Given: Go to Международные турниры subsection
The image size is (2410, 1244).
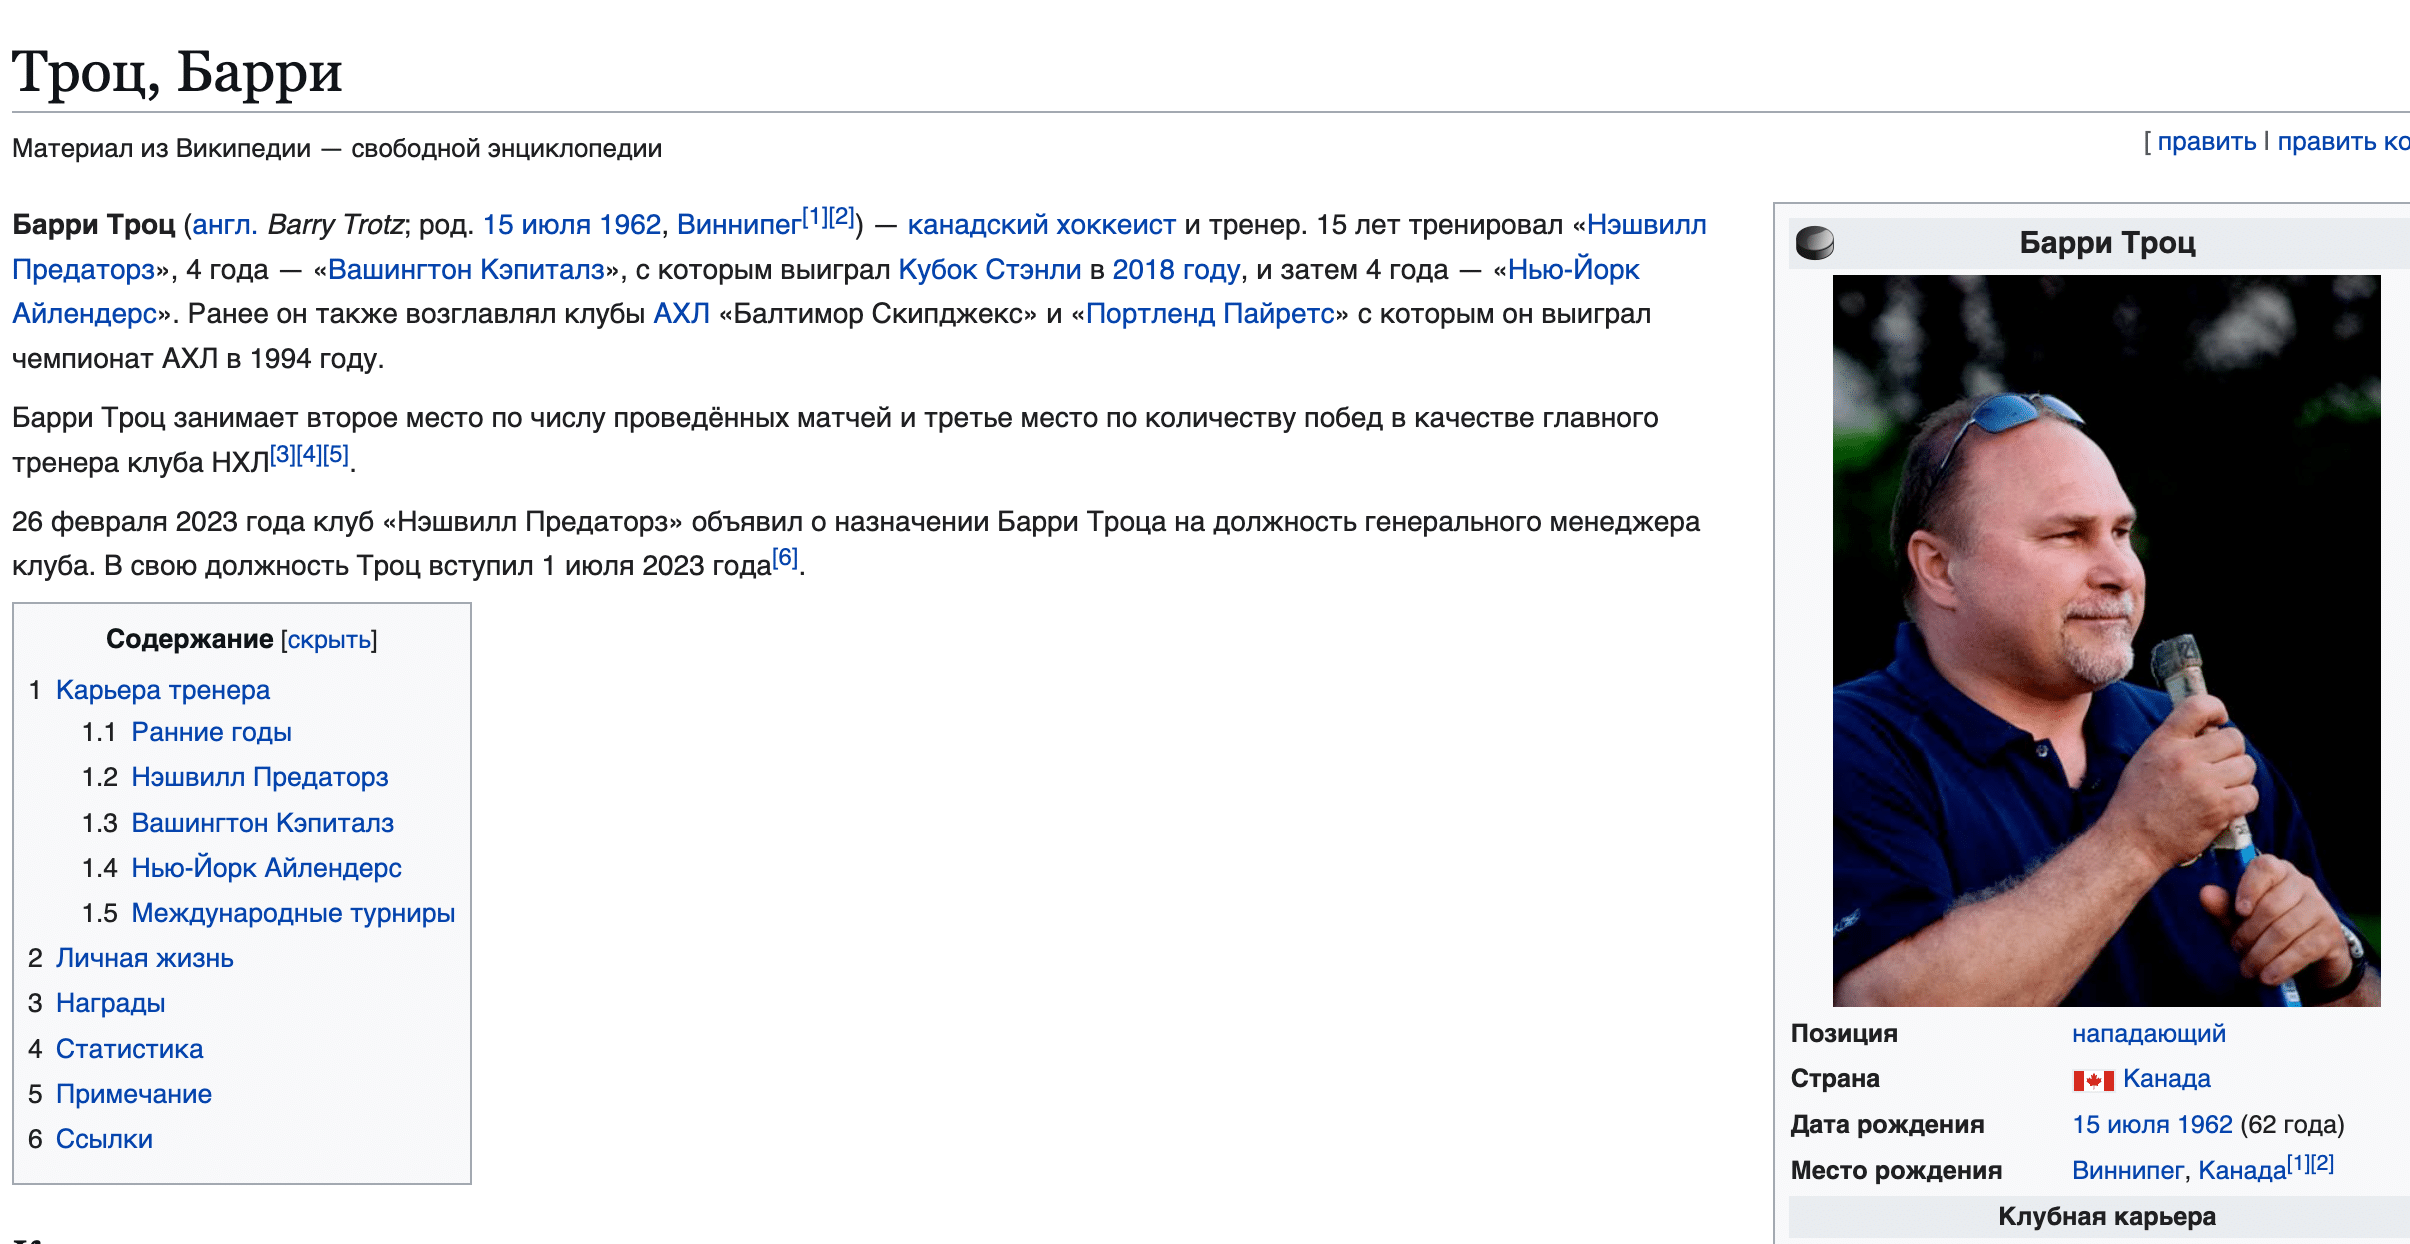Looking at the screenshot, I should pyautogui.click(x=293, y=913).
